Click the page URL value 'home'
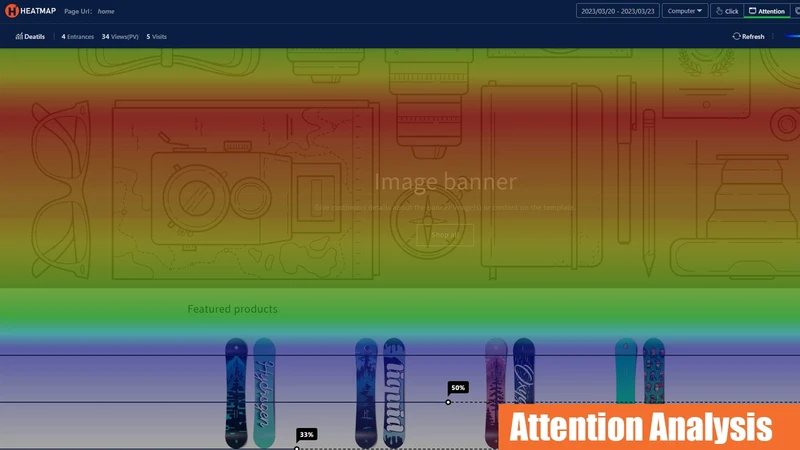 [106, 11]
